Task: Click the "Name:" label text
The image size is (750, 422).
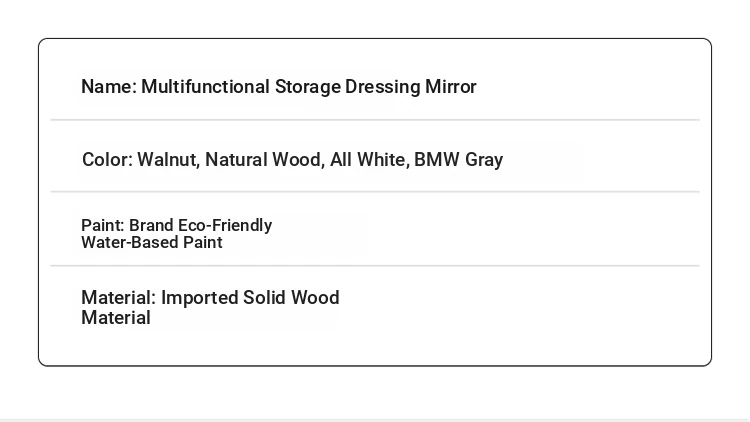Action: pos(109,87)
